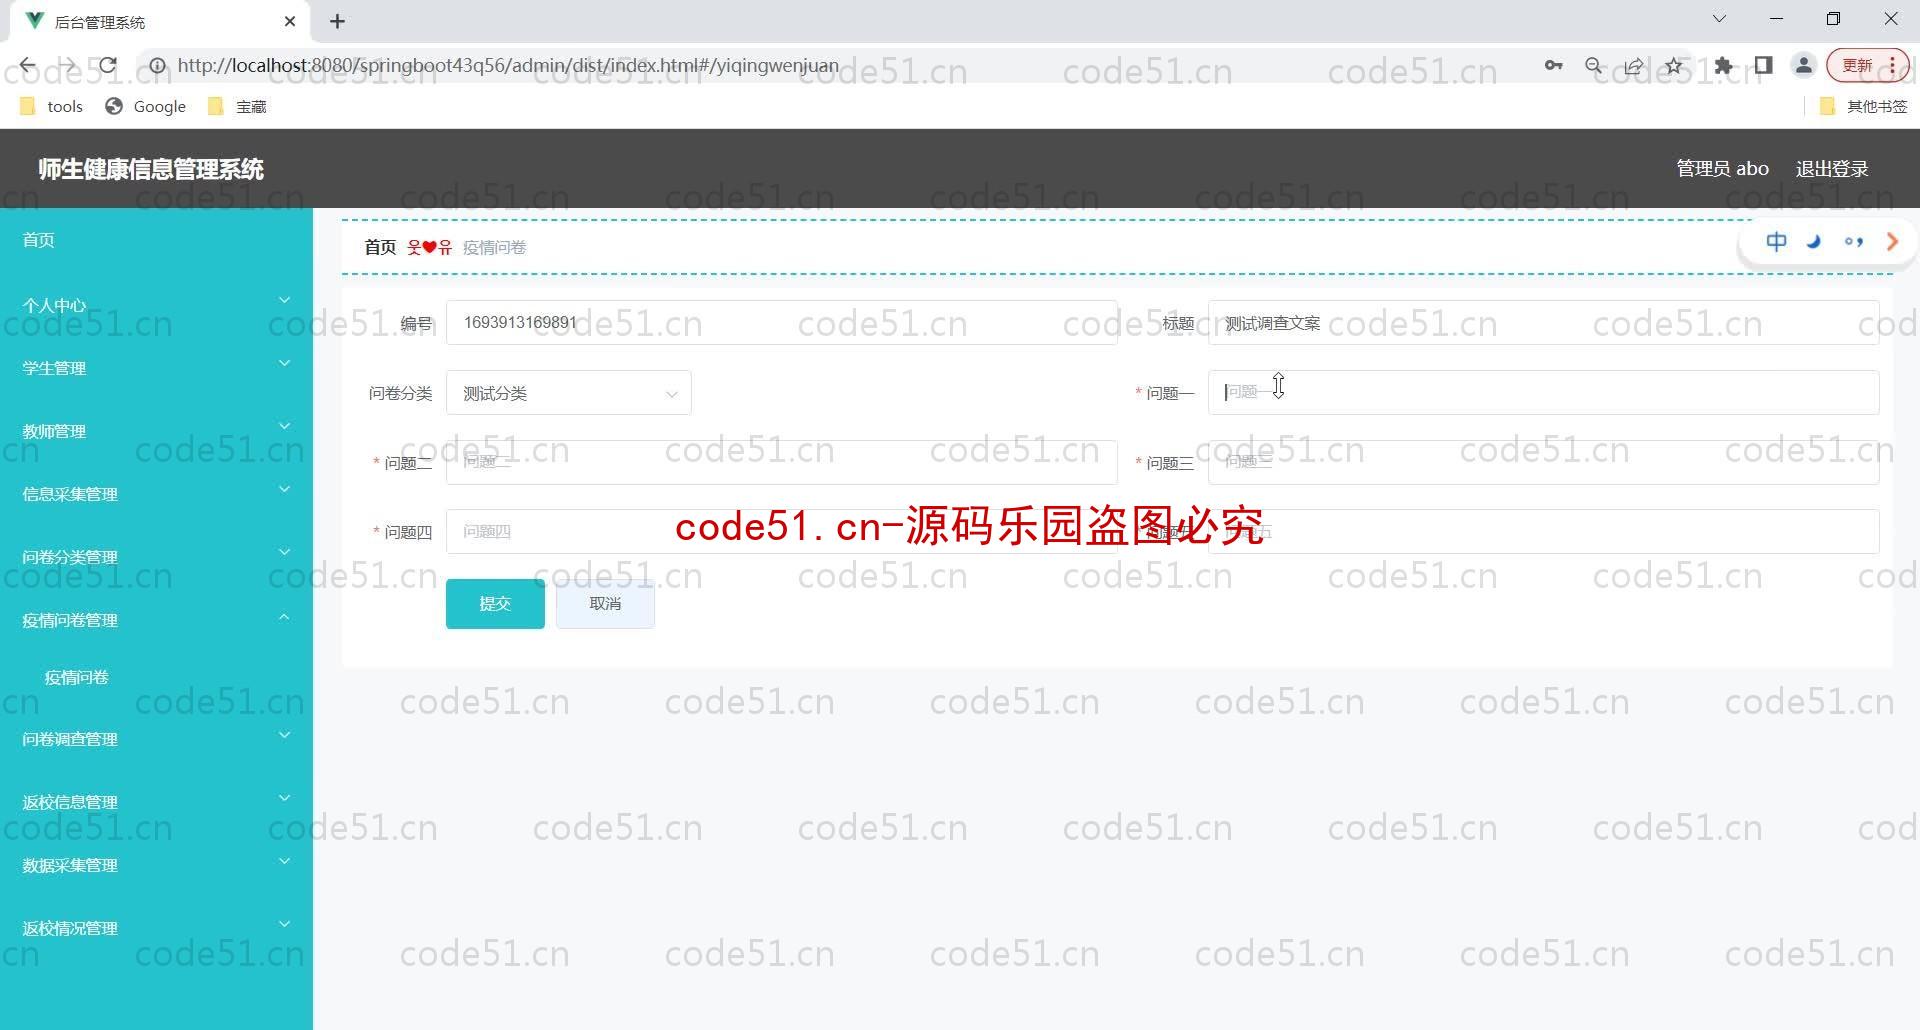Submit the form with 提交

point(495,604)
